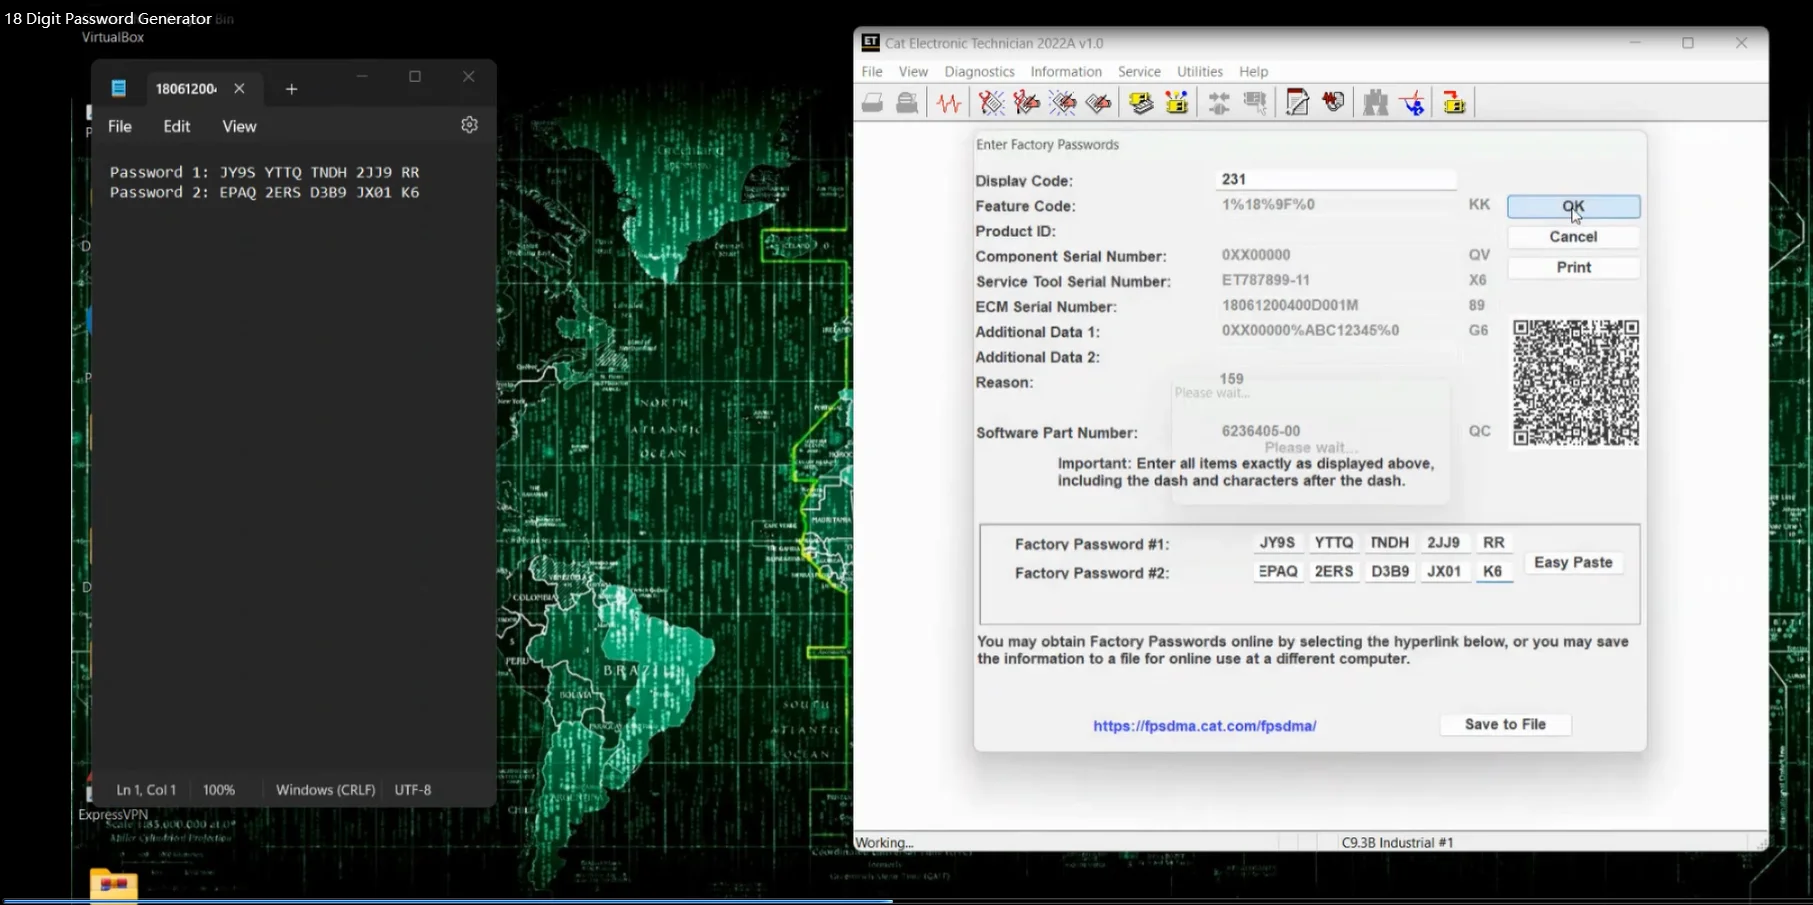Click the first printer icon in ET toolbar
Viewport: 1813px width, 905px height.
click(872, 103)
